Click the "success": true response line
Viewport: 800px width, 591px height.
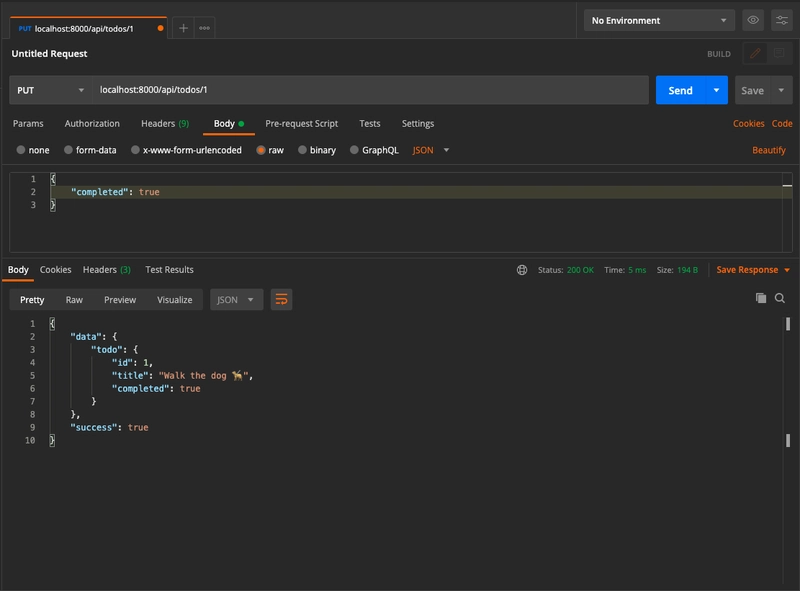(109, 428)
